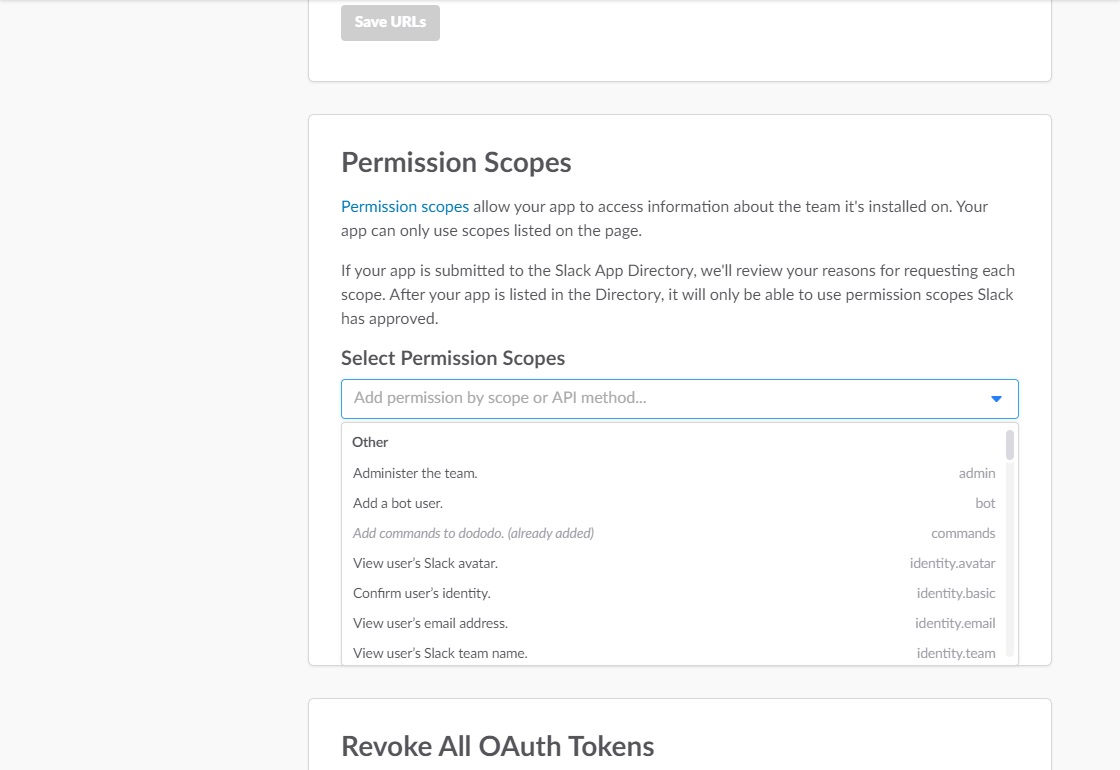
Task: Open the Permission scopes hyperlink
Action: tap(405, 207)
